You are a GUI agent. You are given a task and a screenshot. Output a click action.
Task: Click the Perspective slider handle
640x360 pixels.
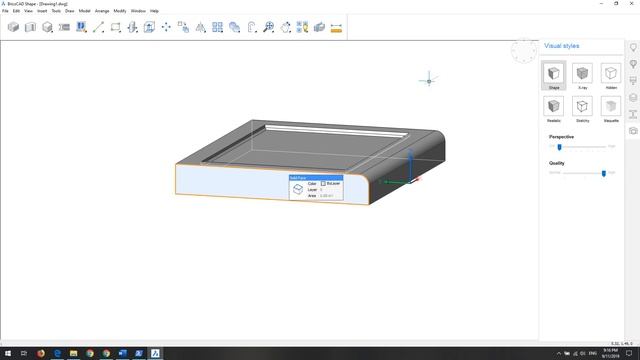(x=559, y=147)
